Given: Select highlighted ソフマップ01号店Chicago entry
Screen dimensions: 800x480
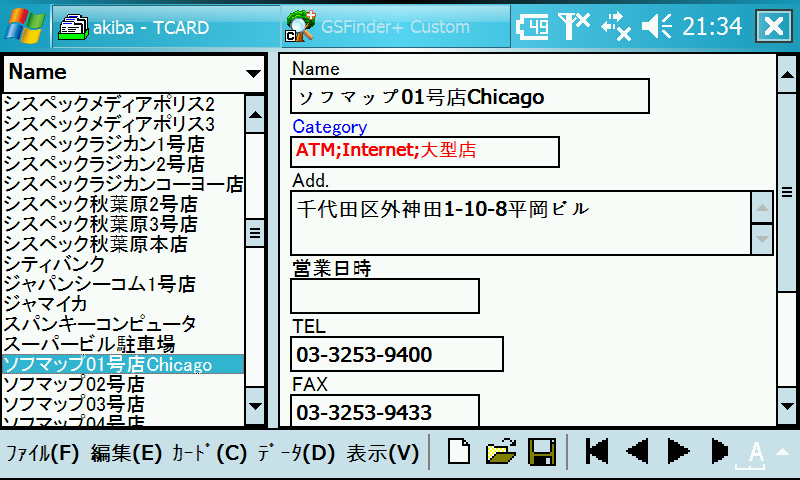Looking at the screenshot, I should [123, 364].
